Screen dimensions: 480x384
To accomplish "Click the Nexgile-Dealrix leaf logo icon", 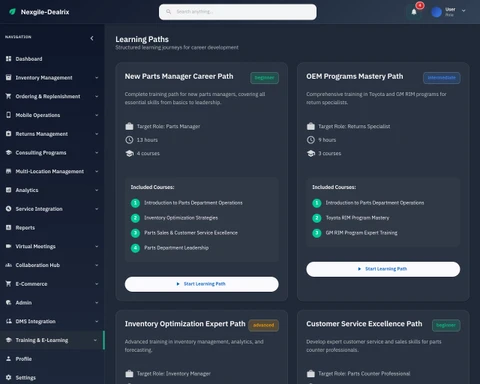I will coord(12,12).
